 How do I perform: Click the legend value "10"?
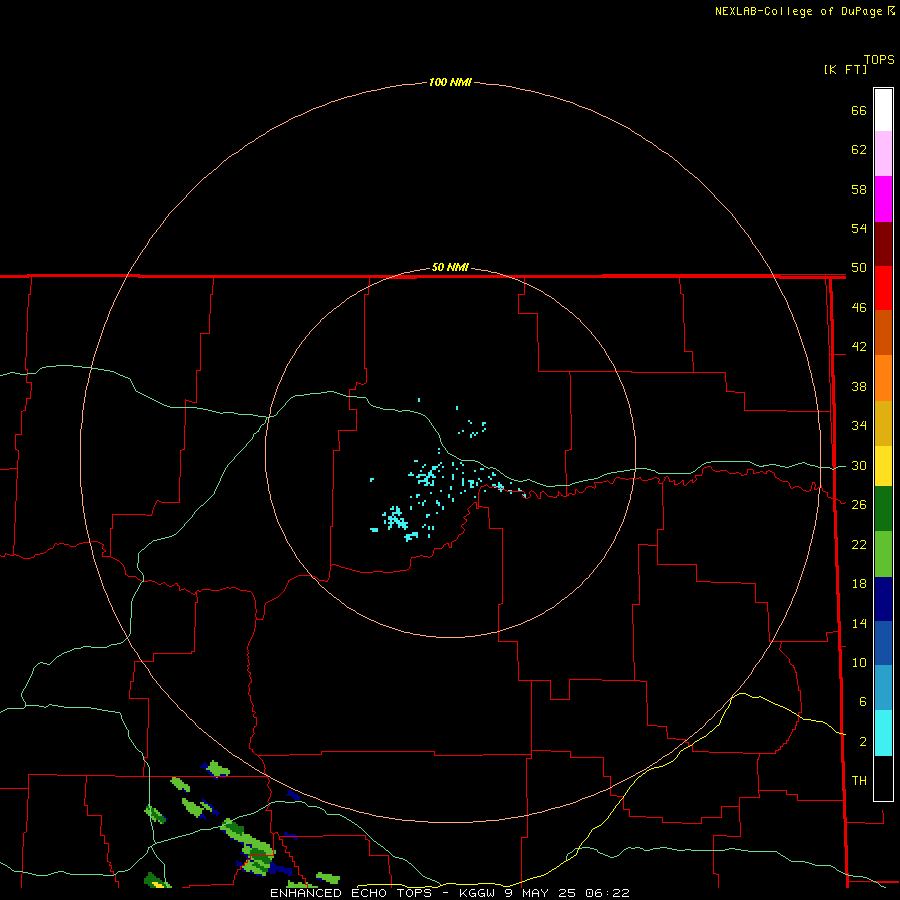(859, 663)
